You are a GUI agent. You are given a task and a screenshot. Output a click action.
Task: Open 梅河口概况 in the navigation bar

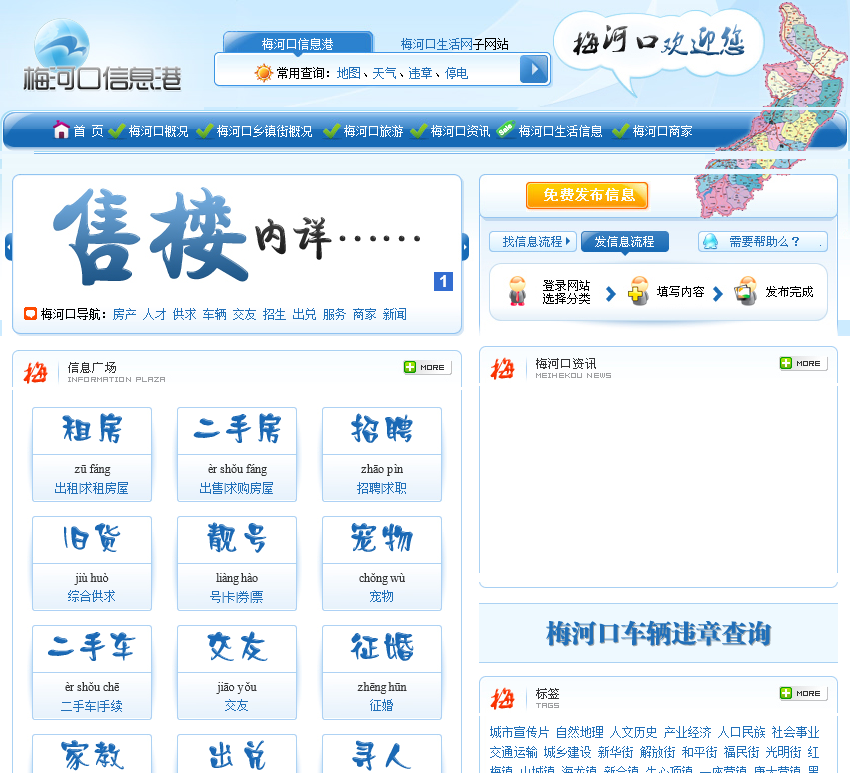[x=158, y=131]
